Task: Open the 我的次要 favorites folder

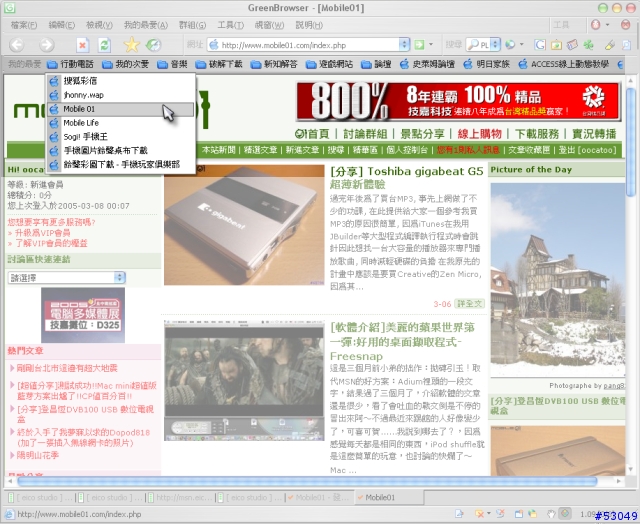Action: [x=125, y=64]
